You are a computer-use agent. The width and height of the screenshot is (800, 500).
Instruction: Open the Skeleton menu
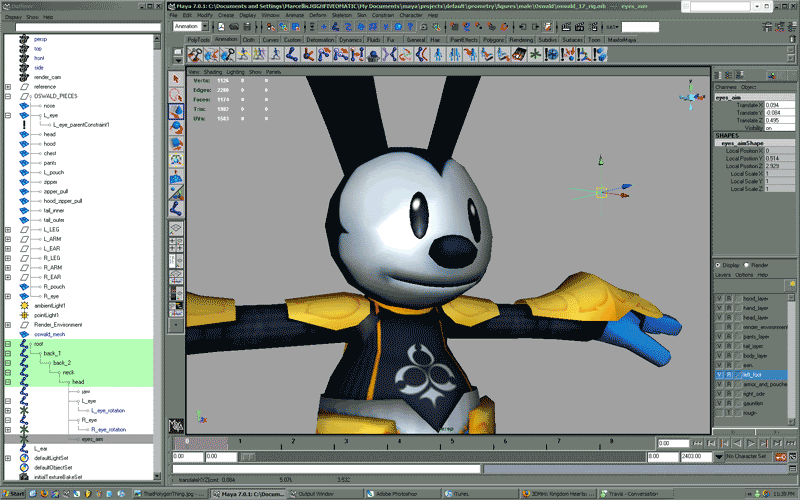pos(341,15)
